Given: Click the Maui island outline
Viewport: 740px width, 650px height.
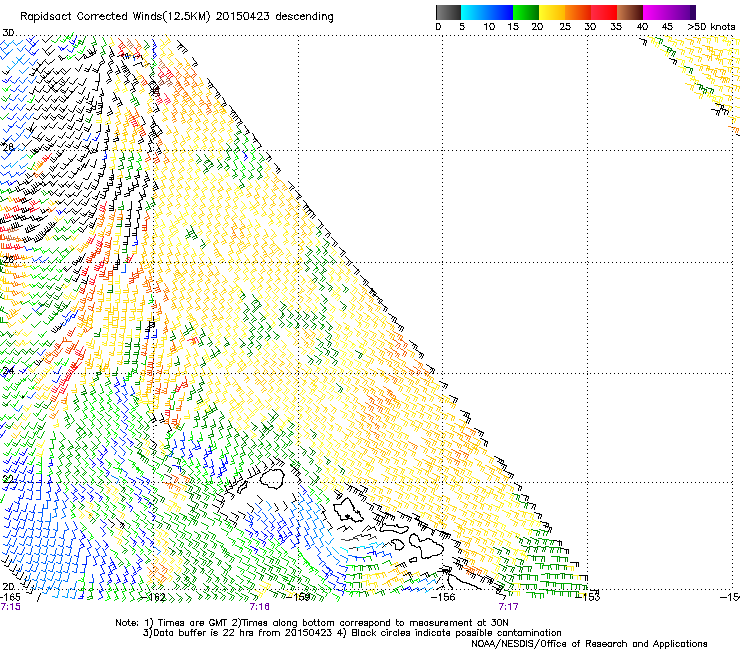Looking at the screenshot, I should (x=426, y=545).
